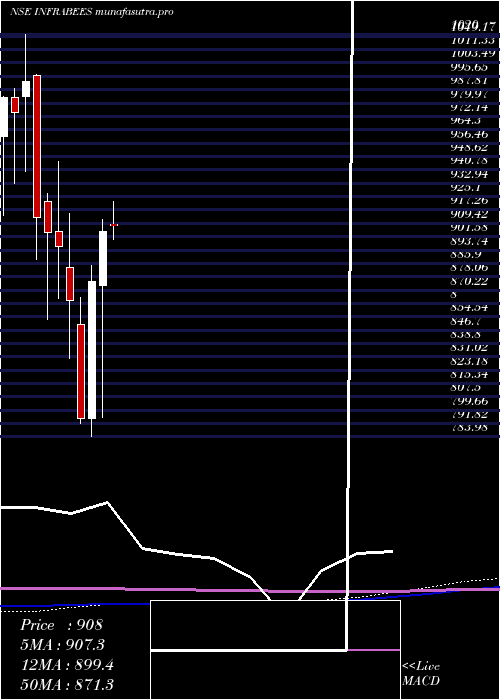Click the small last red doji candle
The image size is (500, 700).
(x=114, y=225)
